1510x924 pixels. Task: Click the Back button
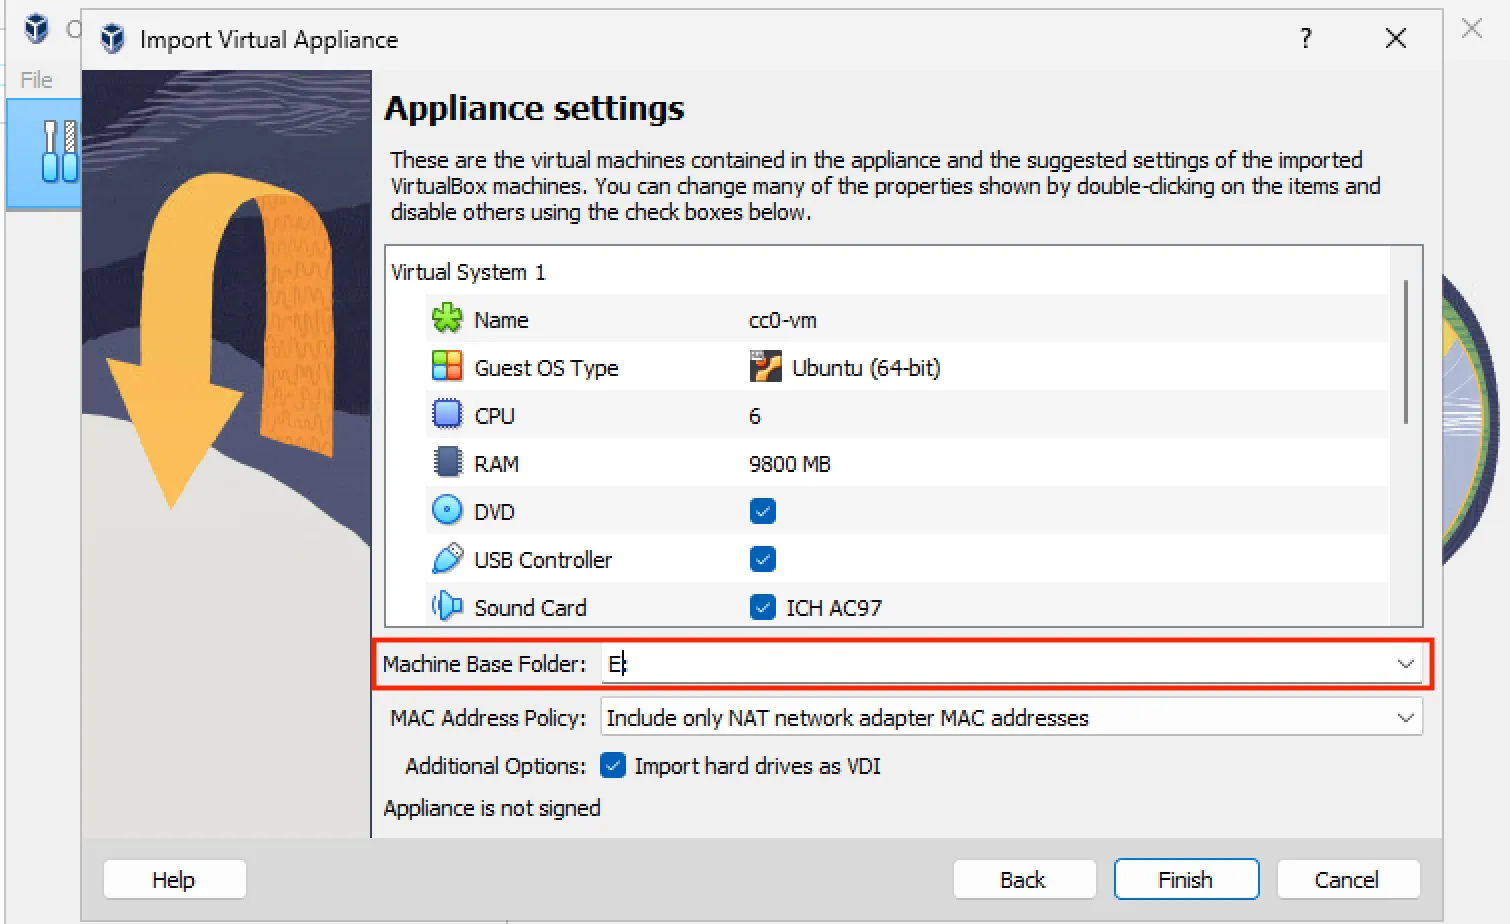(1023, 880)
